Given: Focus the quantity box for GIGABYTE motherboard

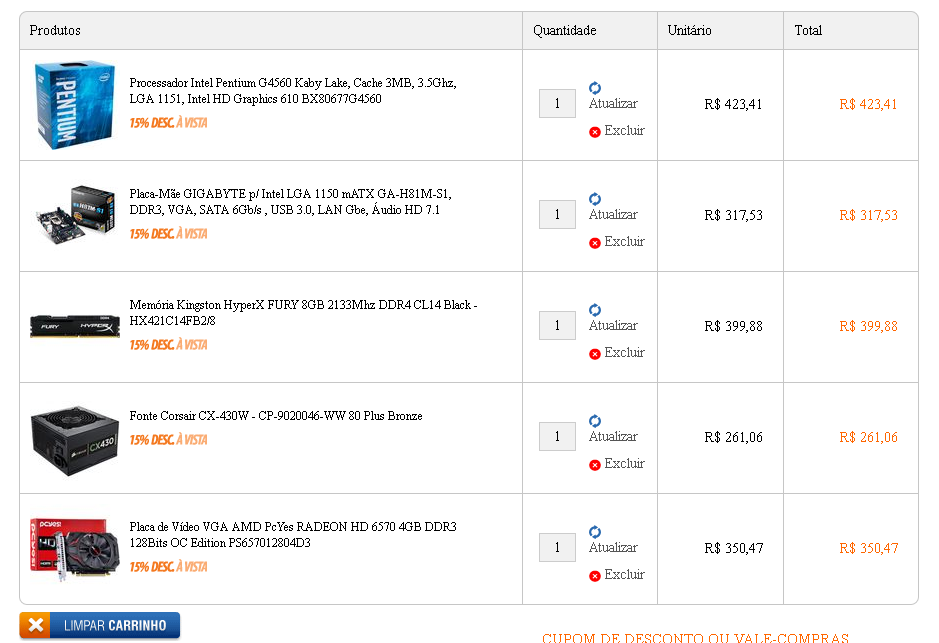Looking at the screenshot, I should coord(558,214).
